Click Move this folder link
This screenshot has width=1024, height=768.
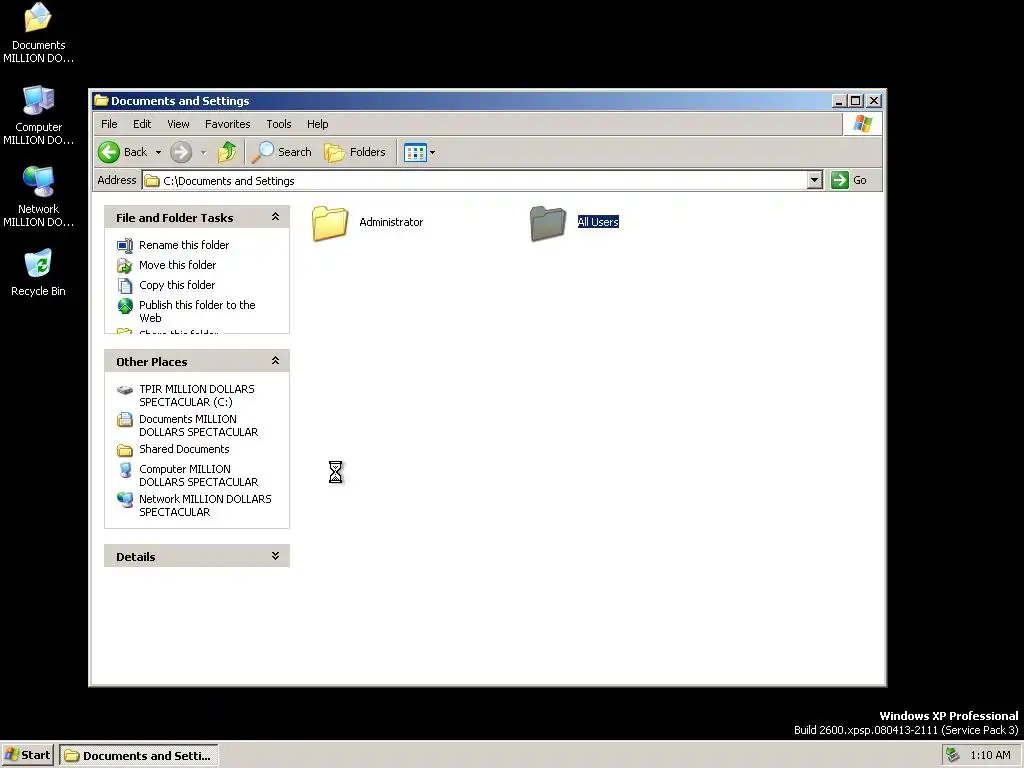point(178,265)
